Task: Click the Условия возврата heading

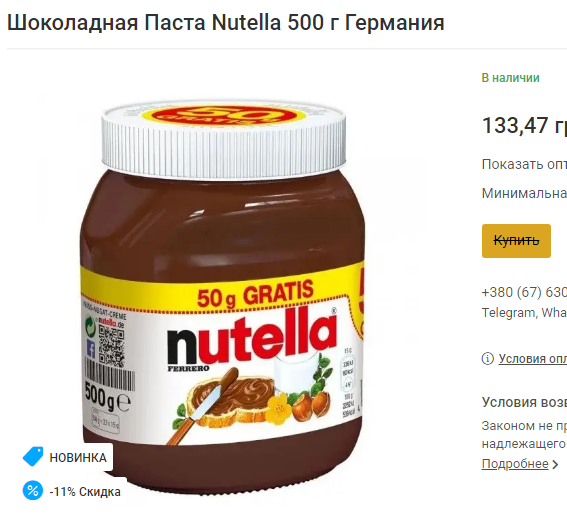Action: 524,402
